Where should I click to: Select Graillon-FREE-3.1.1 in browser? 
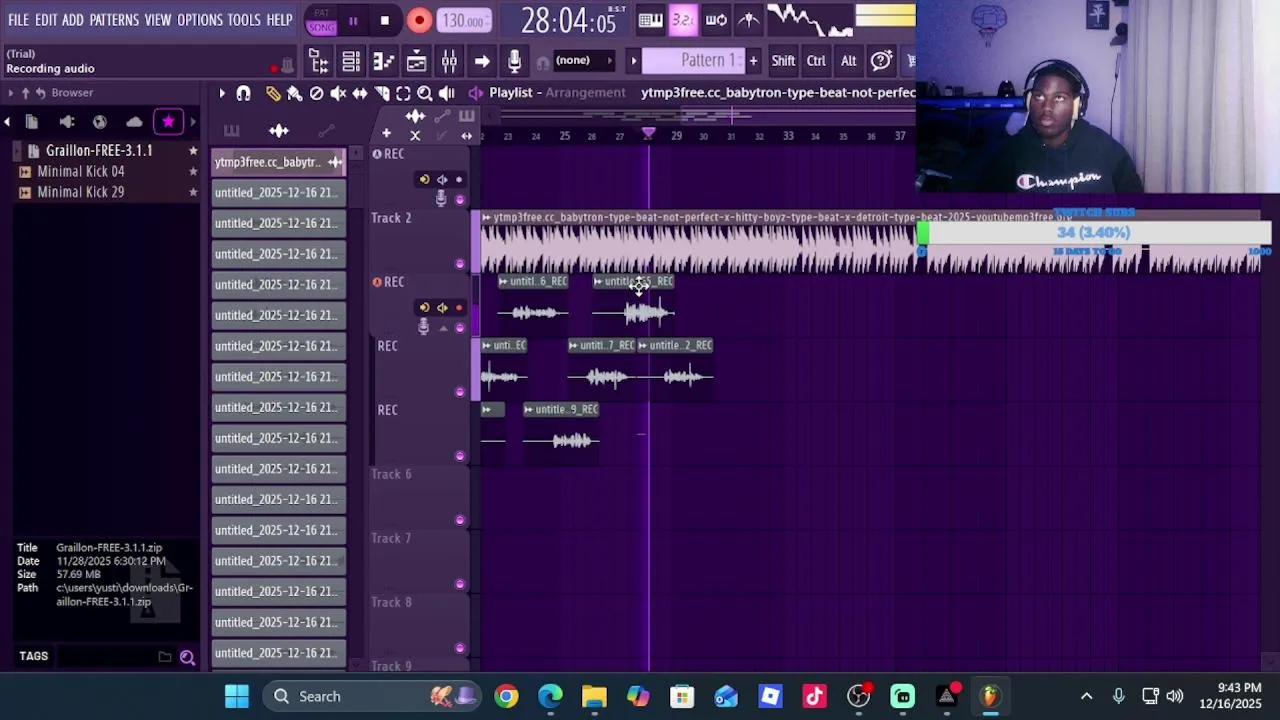(99, 151)
